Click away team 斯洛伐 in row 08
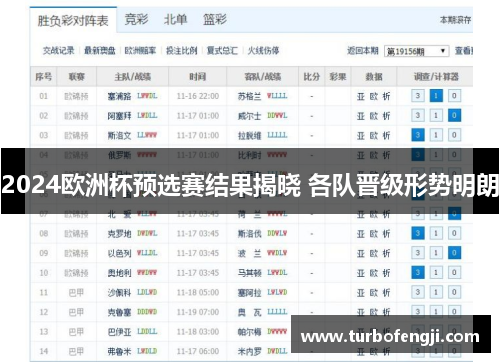Image resolution: width=500 pixels, height=362 pixels. pos(249,234)
